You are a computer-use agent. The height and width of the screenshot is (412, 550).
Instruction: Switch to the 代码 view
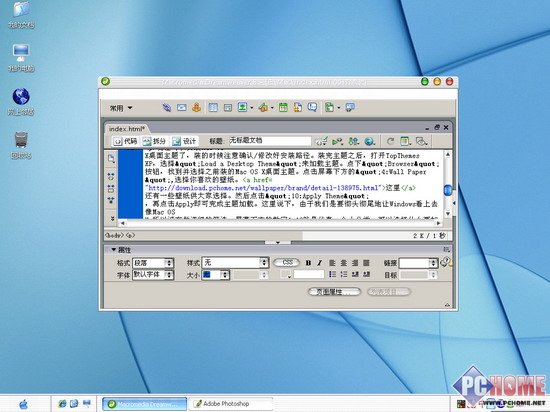(x=125, y=141)
